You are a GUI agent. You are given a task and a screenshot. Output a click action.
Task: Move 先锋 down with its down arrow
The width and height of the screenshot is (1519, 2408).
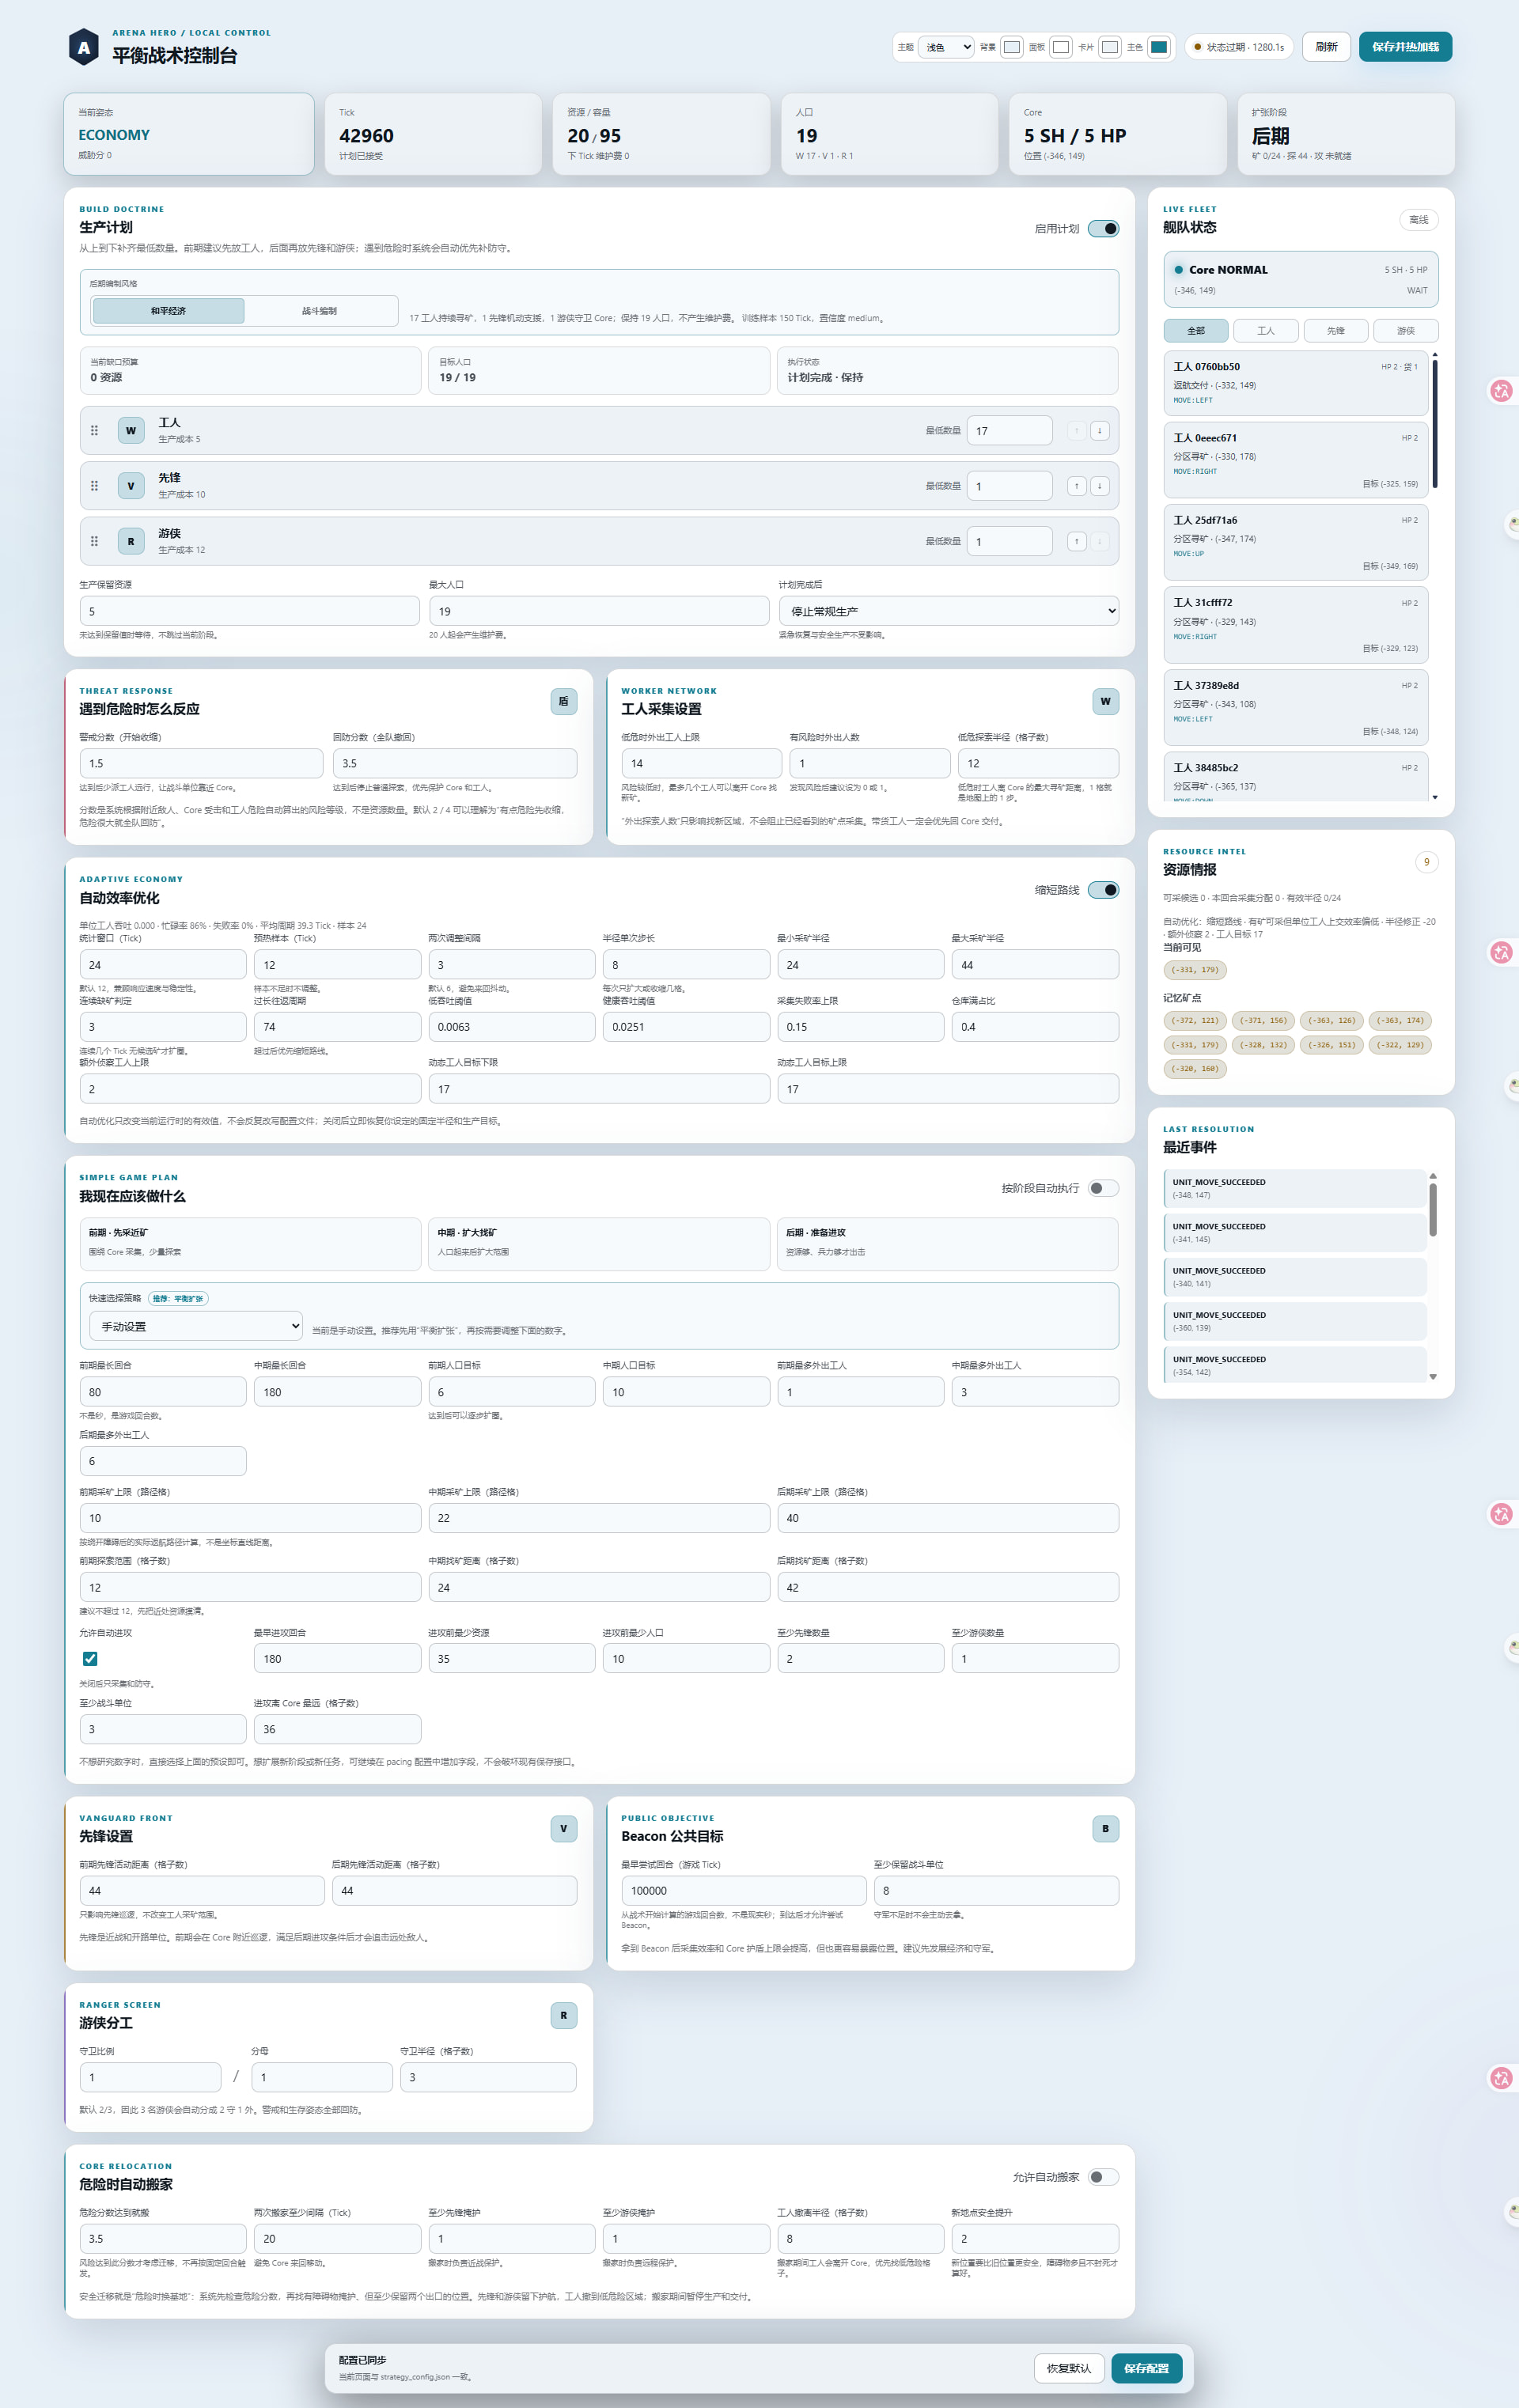tap(1099, 486)
